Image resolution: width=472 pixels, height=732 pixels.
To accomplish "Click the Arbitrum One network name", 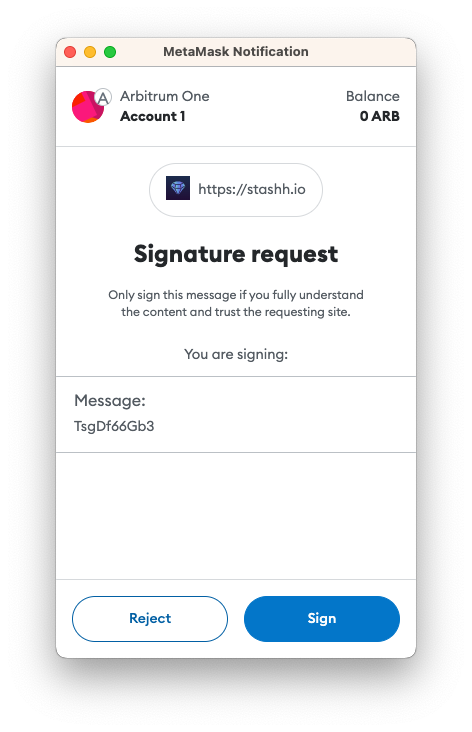I will point(165,96).
